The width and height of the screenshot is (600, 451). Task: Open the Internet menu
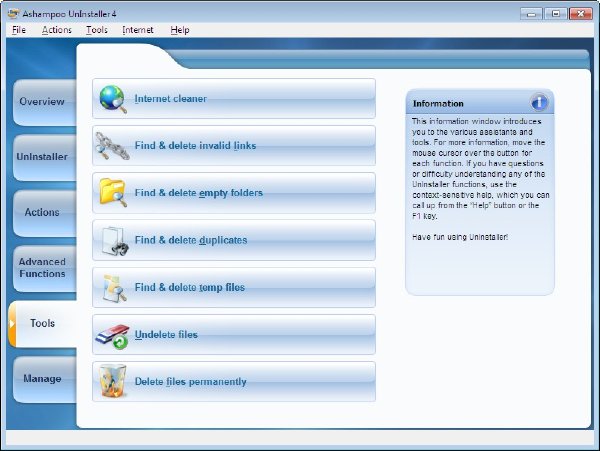click(x=138, y=30)
